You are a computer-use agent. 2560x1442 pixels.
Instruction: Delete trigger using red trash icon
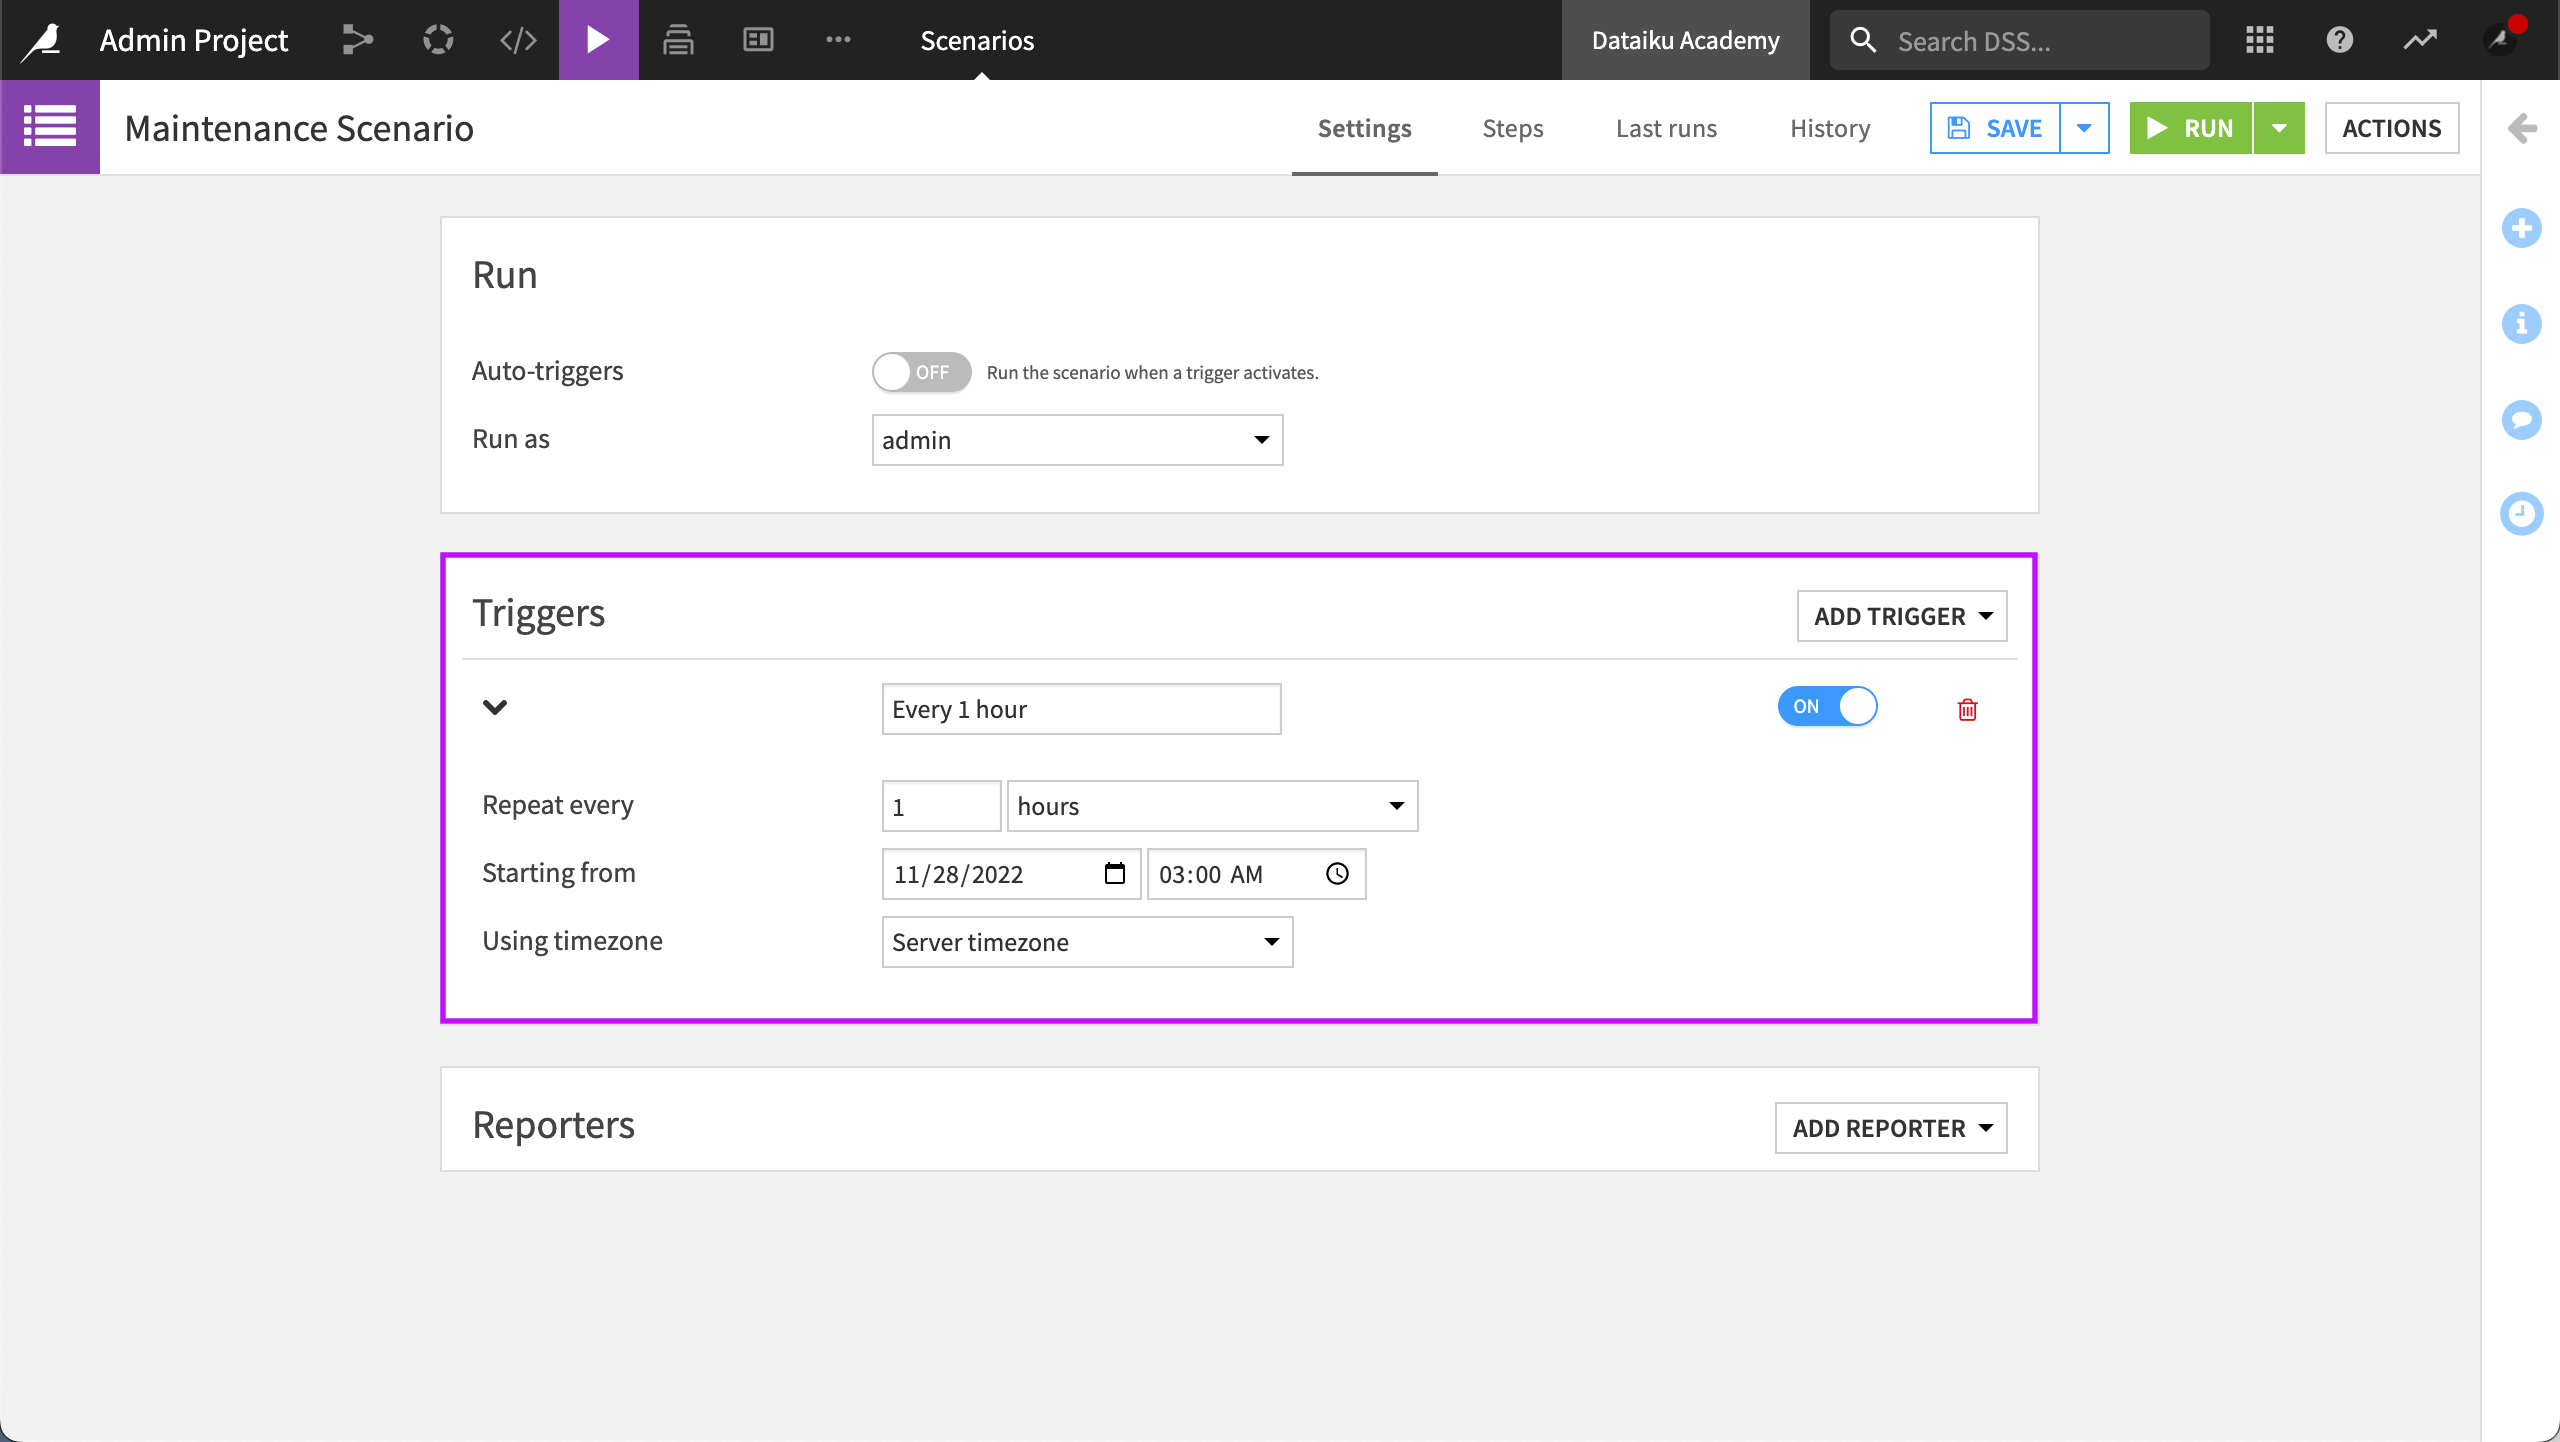[x=1967, y=709]
